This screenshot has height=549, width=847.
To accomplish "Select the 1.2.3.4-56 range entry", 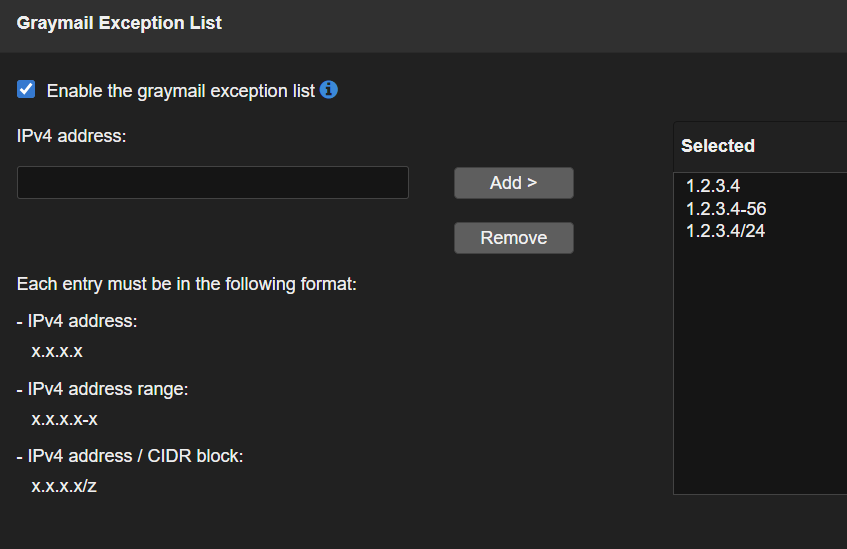I will 725,209.
